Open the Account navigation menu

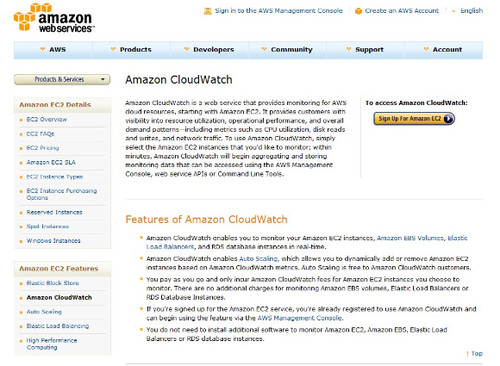click(443, 49)
